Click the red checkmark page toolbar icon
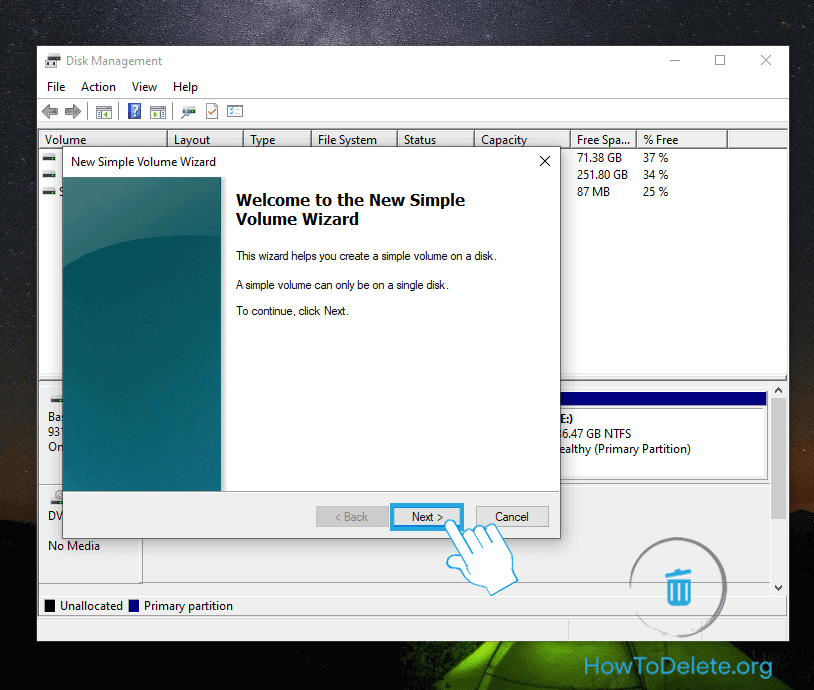This screenshot has width=814, height=690. 212,111
